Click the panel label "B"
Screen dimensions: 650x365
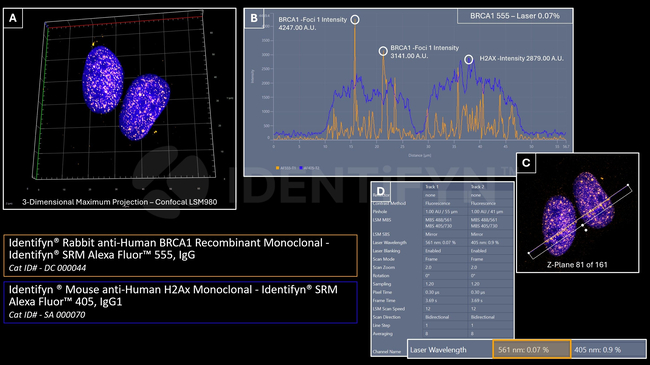[254, 18]
